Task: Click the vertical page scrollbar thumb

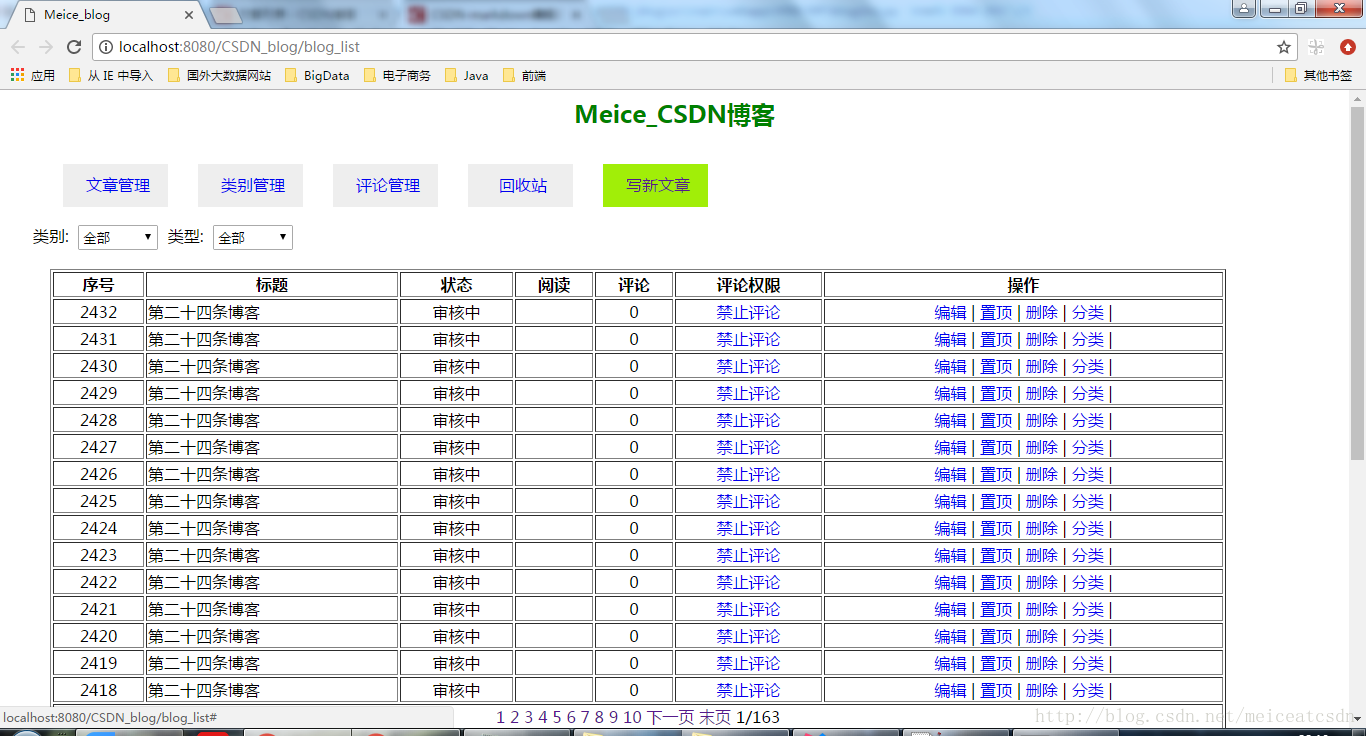Action: coord(1357,282)
